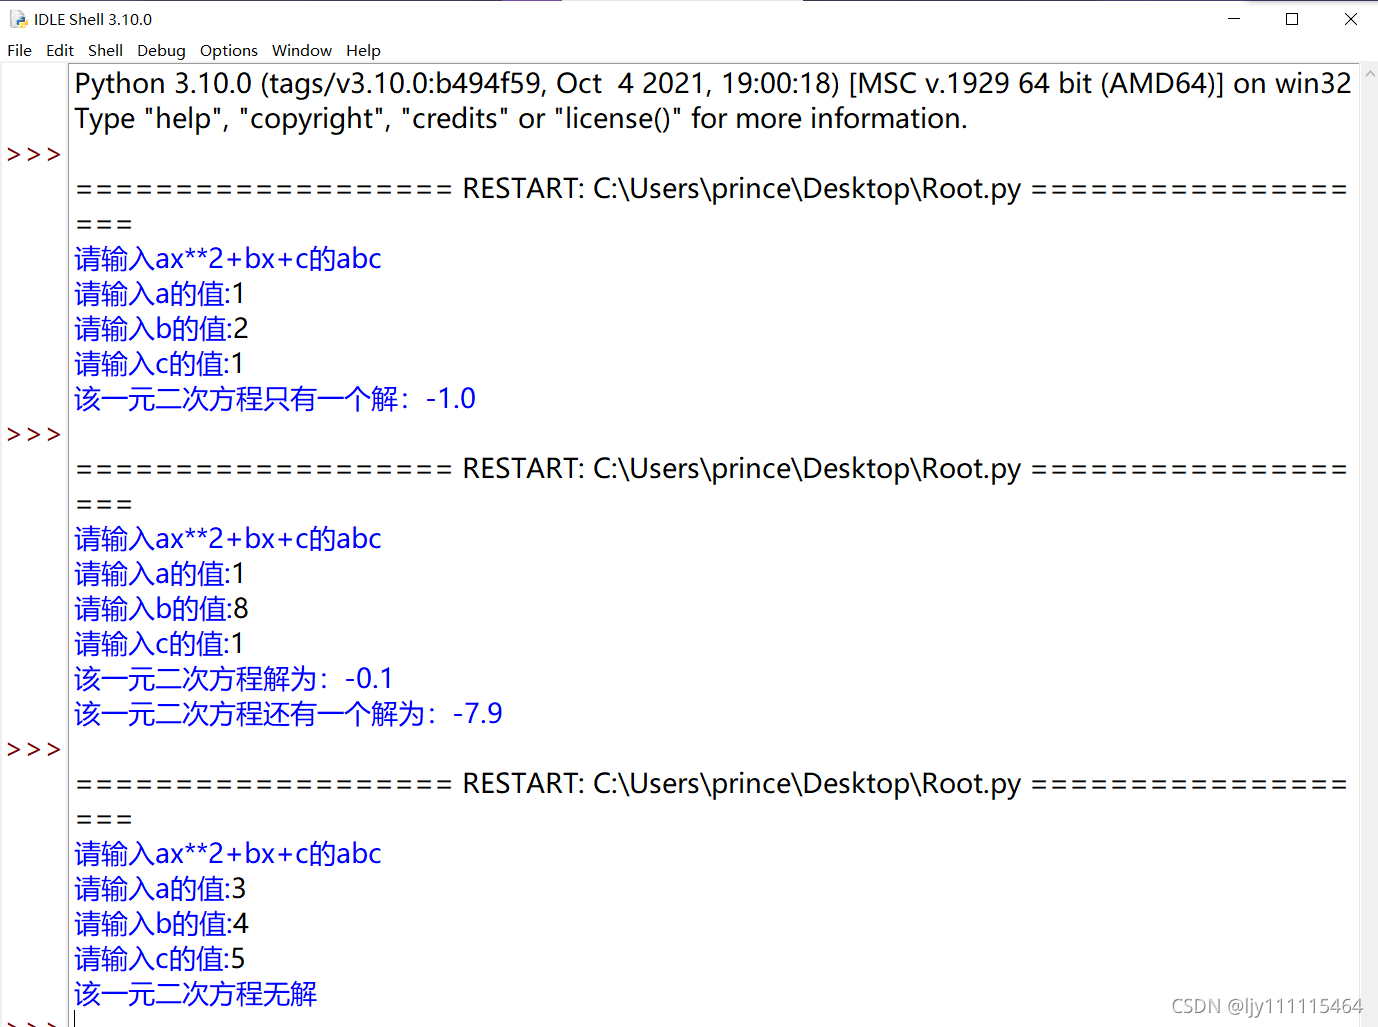Open the Debug menu

[x=161, y=50]
